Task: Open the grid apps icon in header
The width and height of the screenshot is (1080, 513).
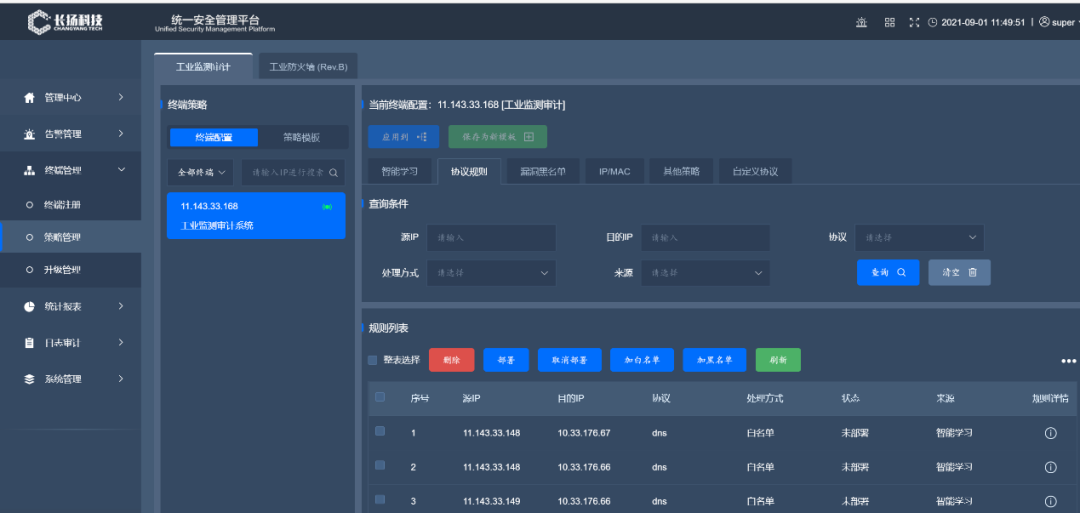Action: point(889,22)
